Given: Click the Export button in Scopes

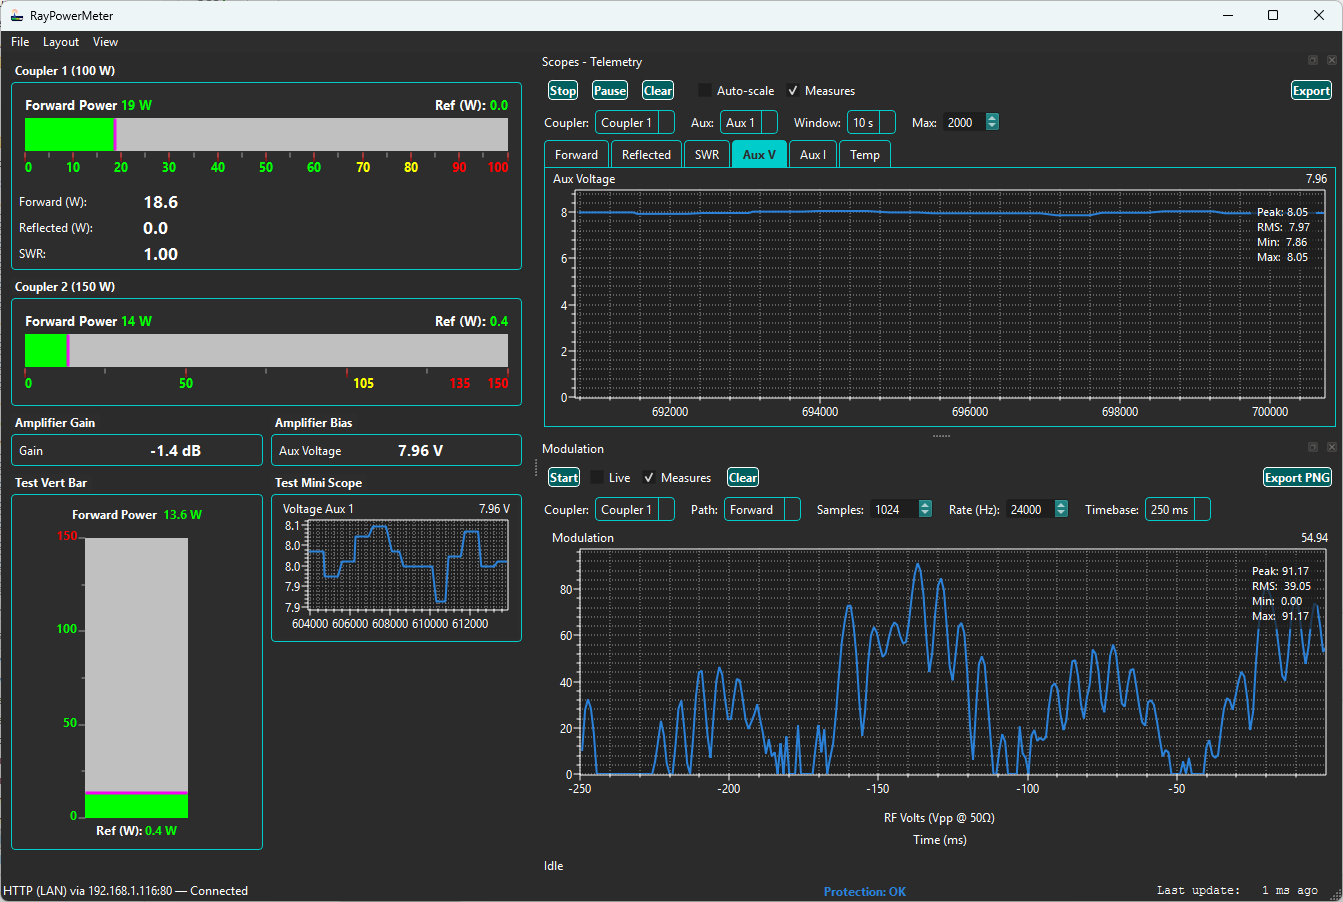Looking at the screenshot, I should point(1311,91).
